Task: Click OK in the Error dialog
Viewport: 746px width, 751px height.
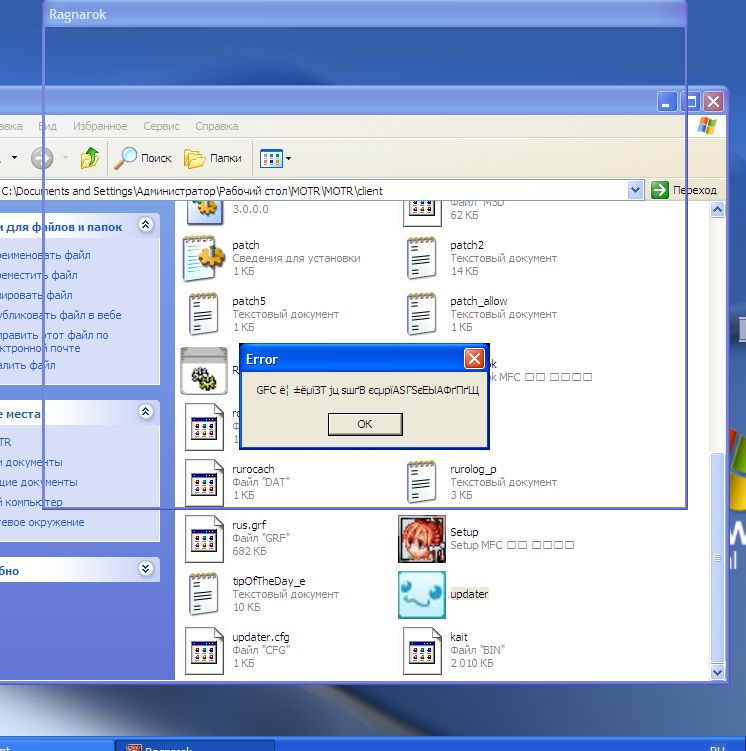Action: (x=365, y=424)
